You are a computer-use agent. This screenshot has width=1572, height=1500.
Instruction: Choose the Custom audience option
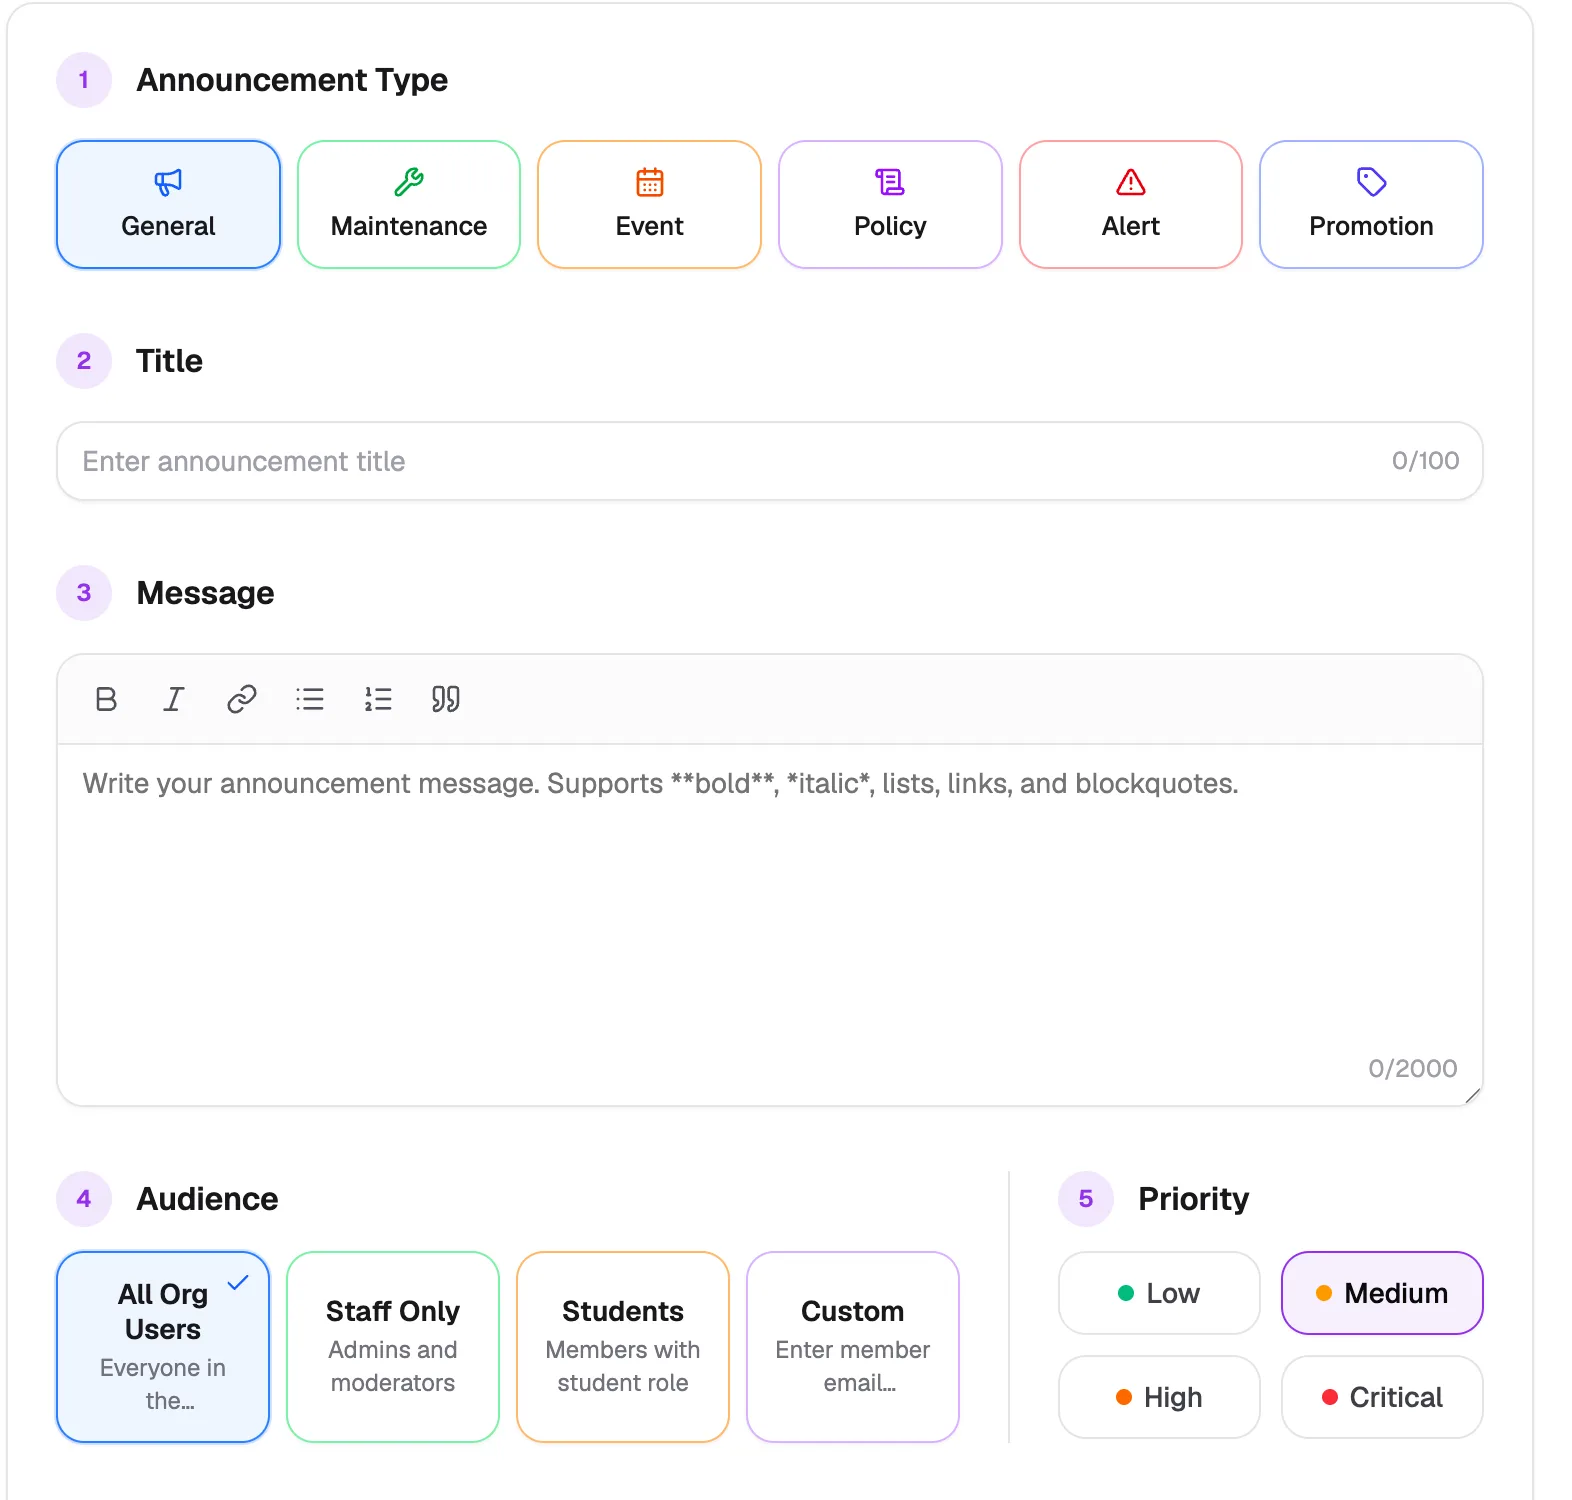click(853, 1347)
